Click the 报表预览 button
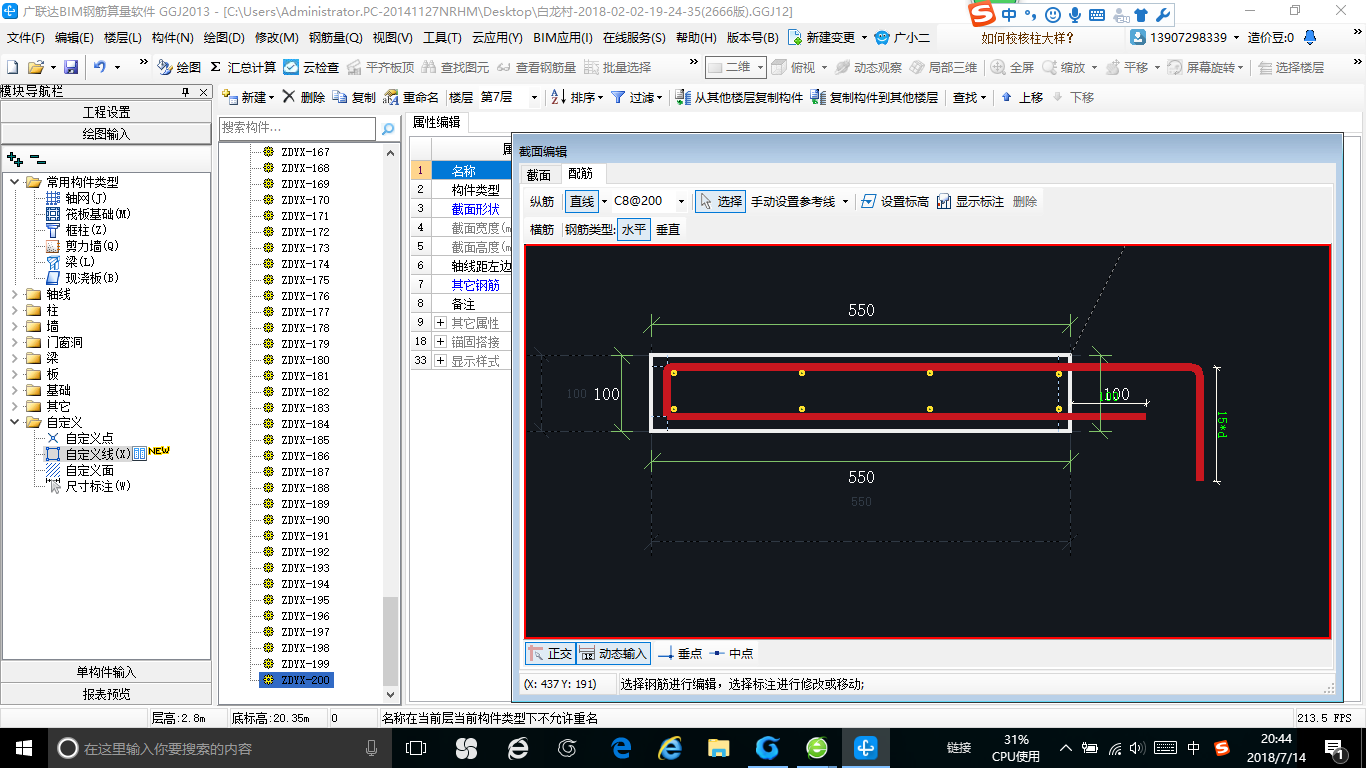The height and width of the screenshot is (768, 1366). click(106, 694)
